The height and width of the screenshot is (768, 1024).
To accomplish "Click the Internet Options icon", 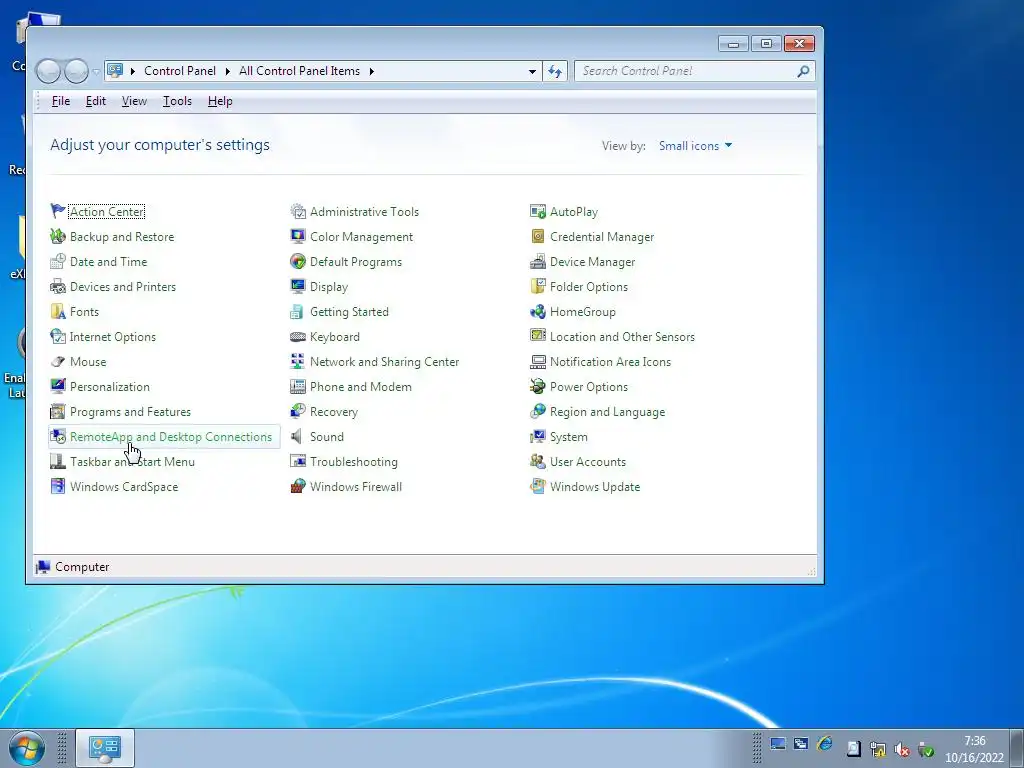I will click(x=57, y=336).
